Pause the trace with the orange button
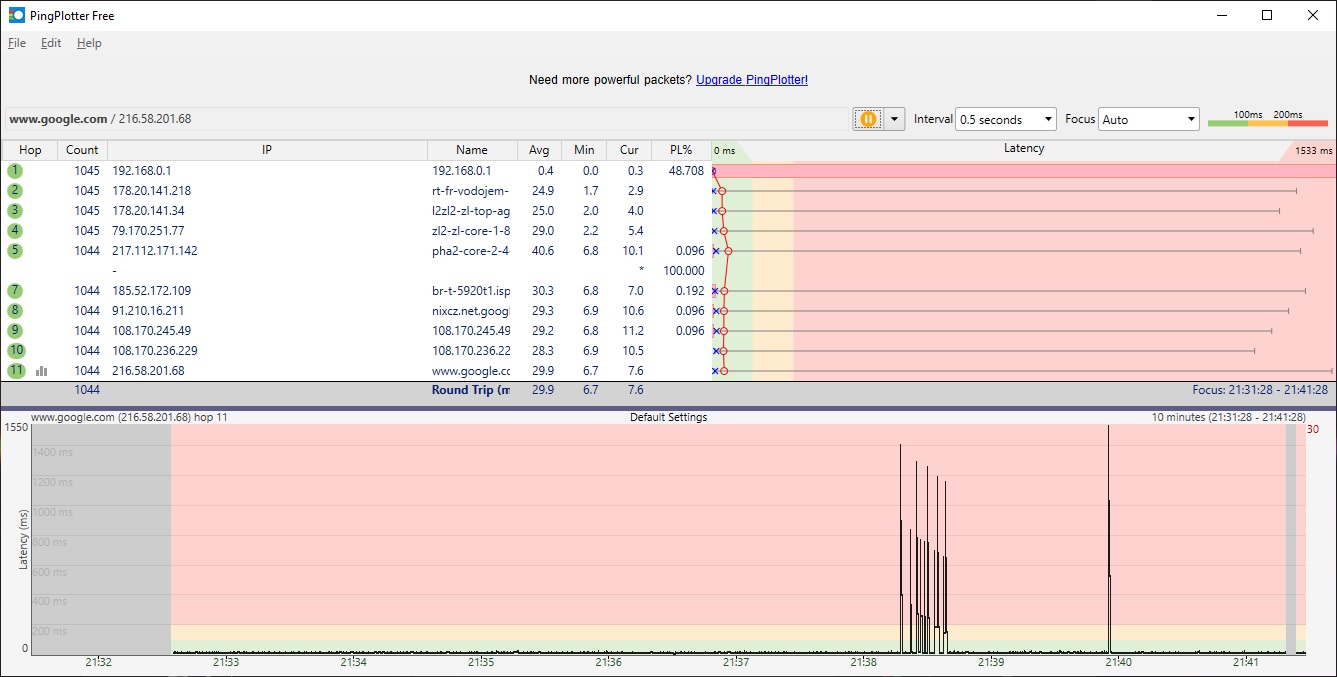The height and width of the screenshot is (677, 1337). 868,119
